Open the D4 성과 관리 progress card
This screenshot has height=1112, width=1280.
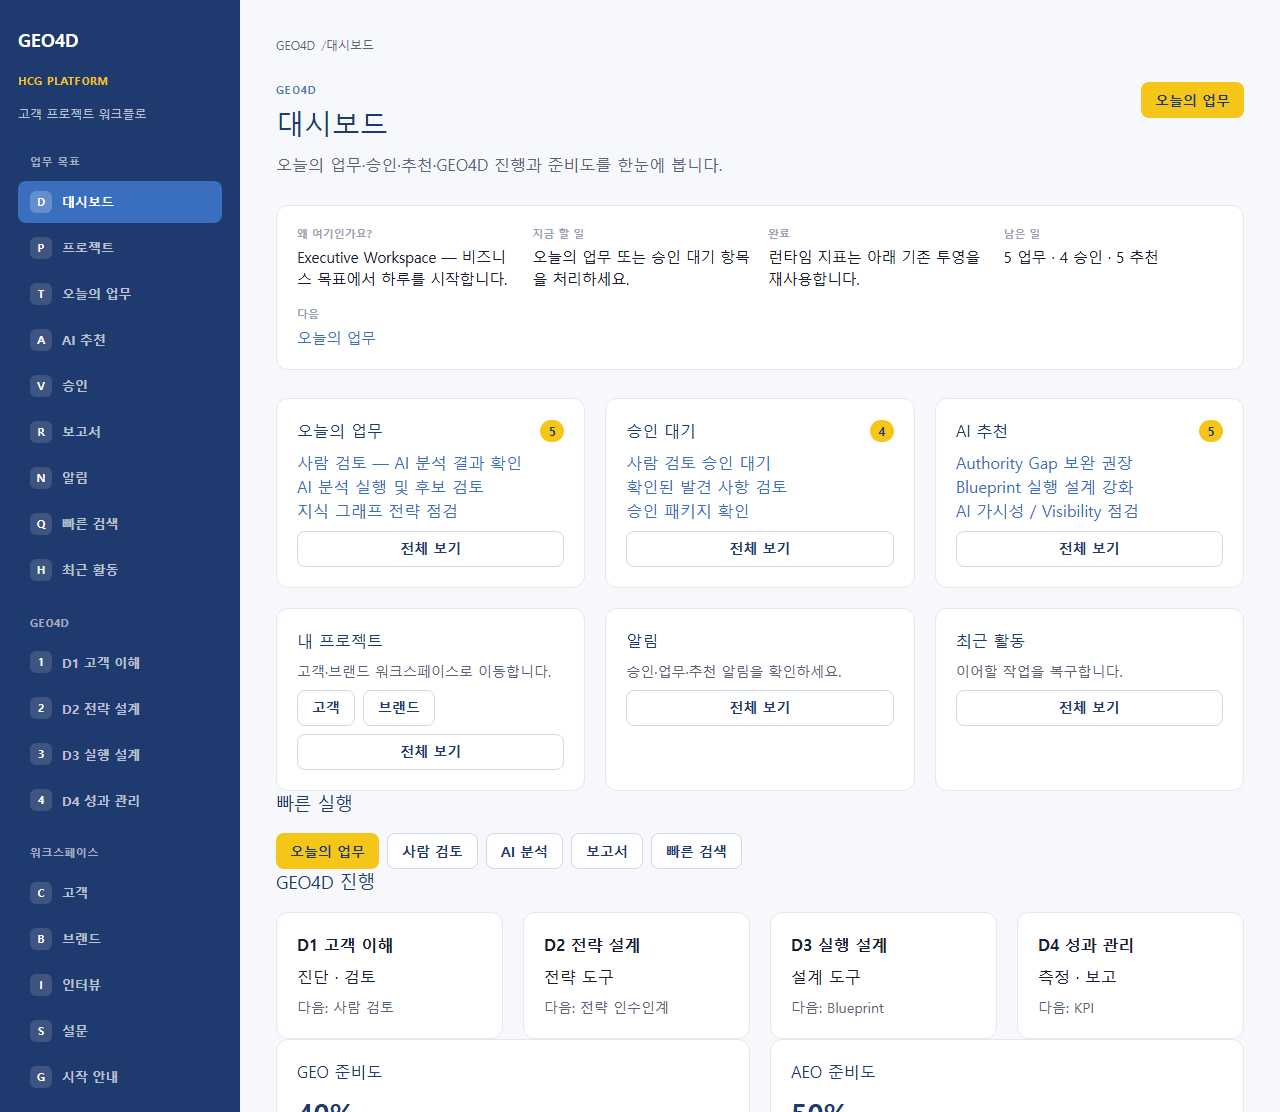[1130, 975]
